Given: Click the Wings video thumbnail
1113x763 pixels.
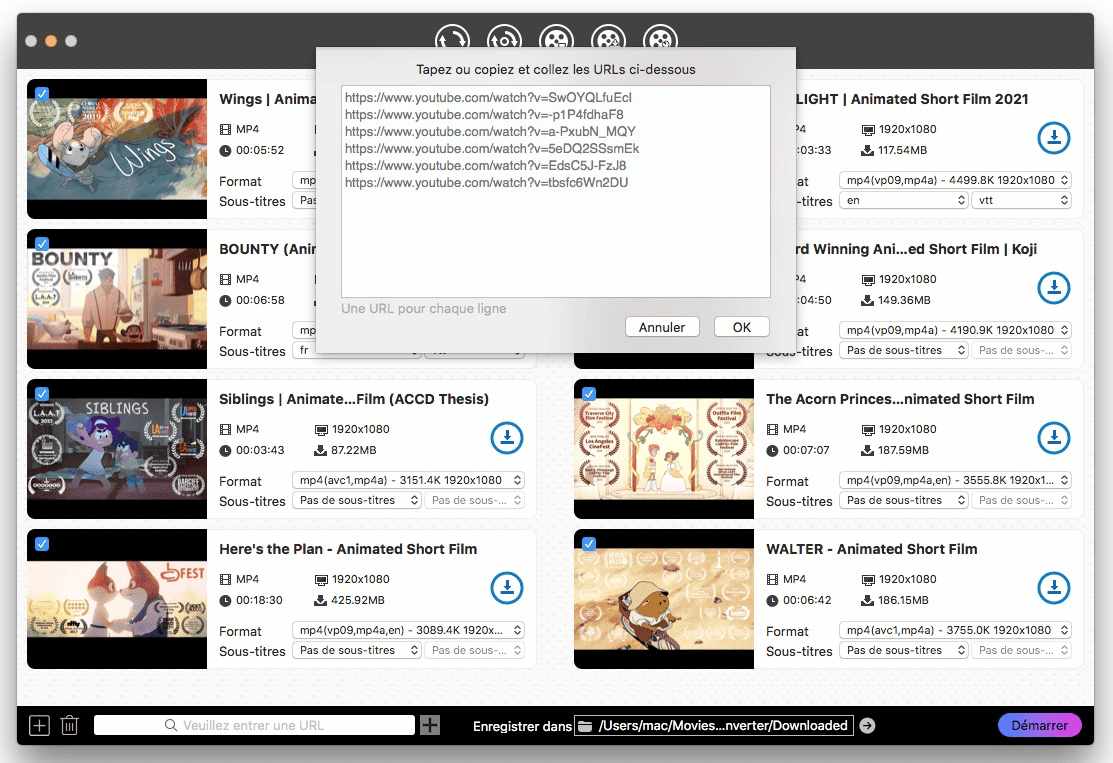Looking at the screenshot, I should coord(117,149).
